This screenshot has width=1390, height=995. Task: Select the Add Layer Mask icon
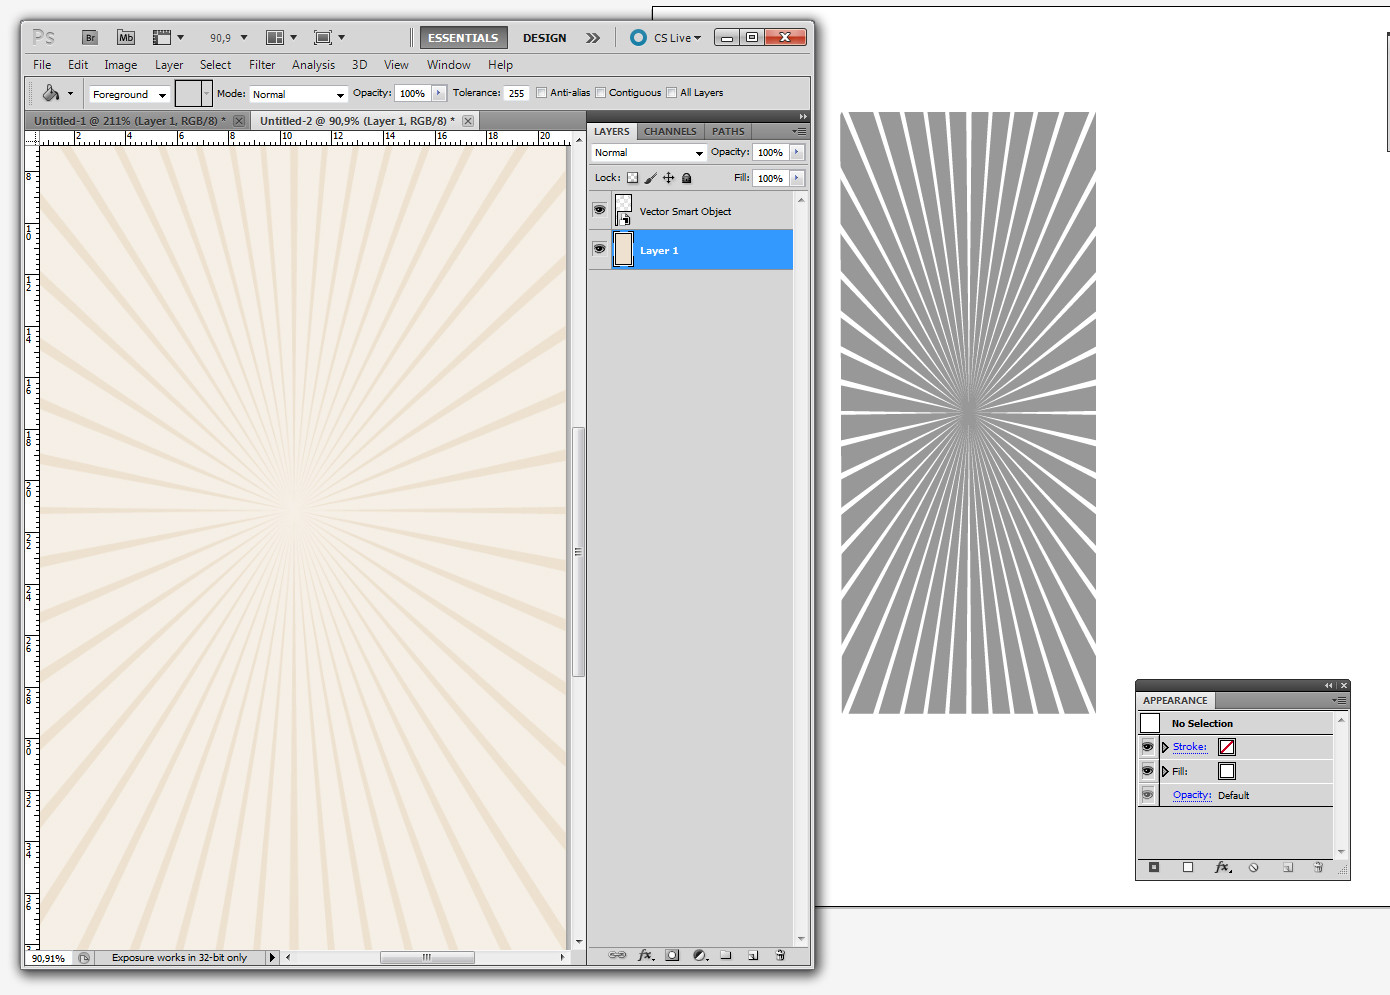coord(672,955)
